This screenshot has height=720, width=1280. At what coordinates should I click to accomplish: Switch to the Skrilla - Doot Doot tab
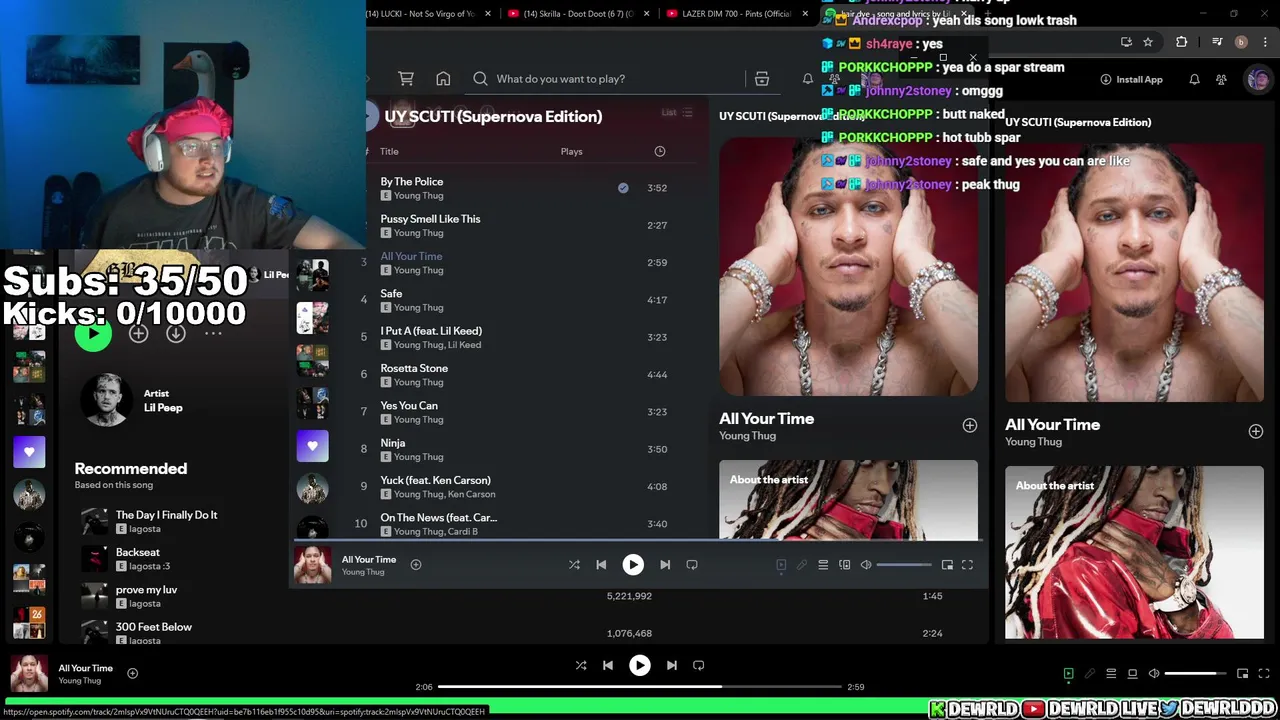(580, 14)
